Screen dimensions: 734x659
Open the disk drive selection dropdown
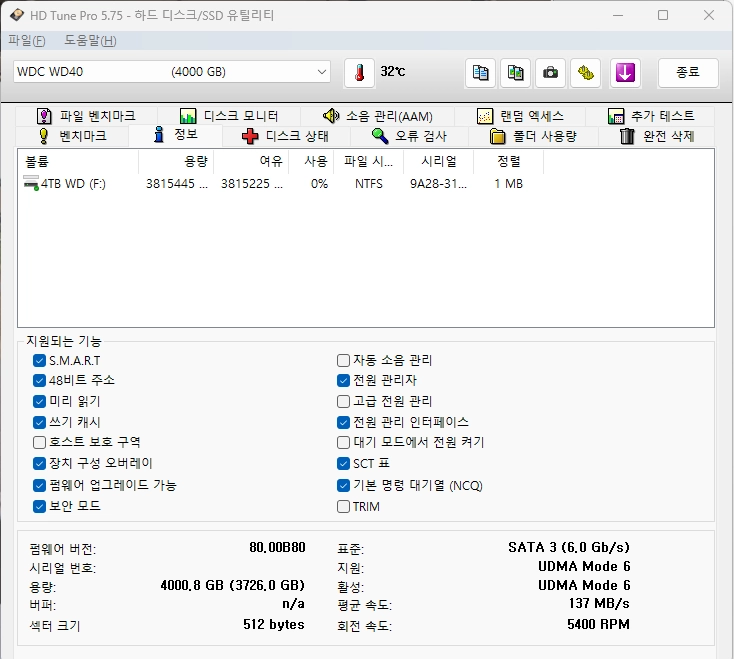[x=172, y=72]
